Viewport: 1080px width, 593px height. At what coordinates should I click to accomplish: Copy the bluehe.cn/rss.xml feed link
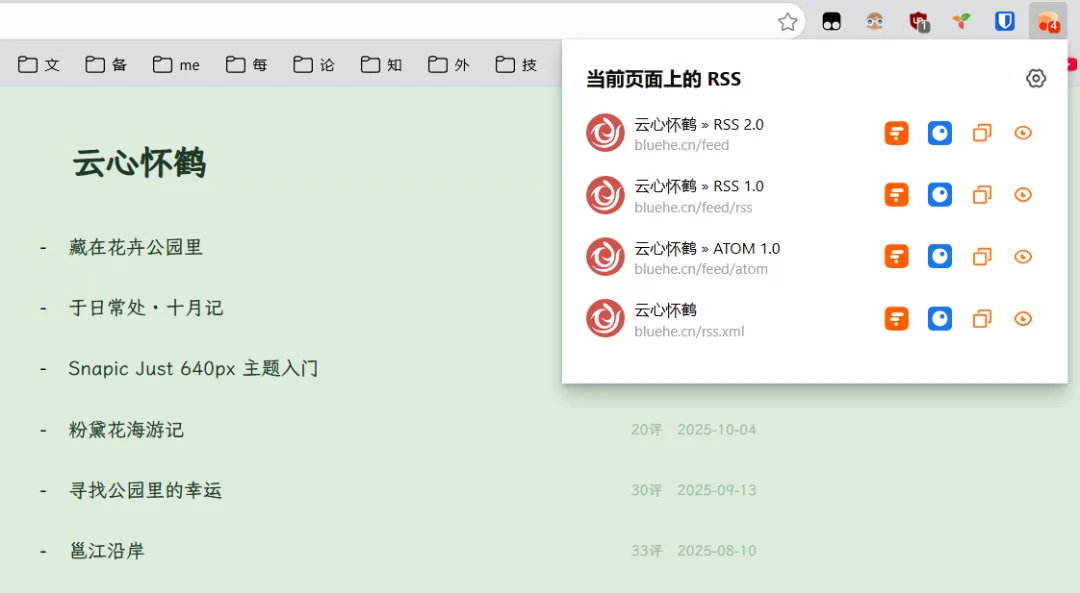982,319
